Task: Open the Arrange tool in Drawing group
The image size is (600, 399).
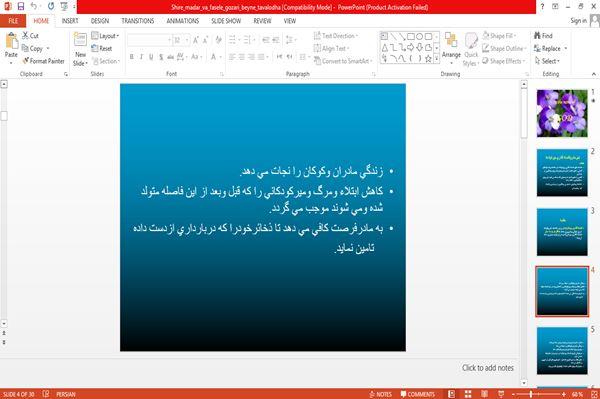Action: (451, 46)
